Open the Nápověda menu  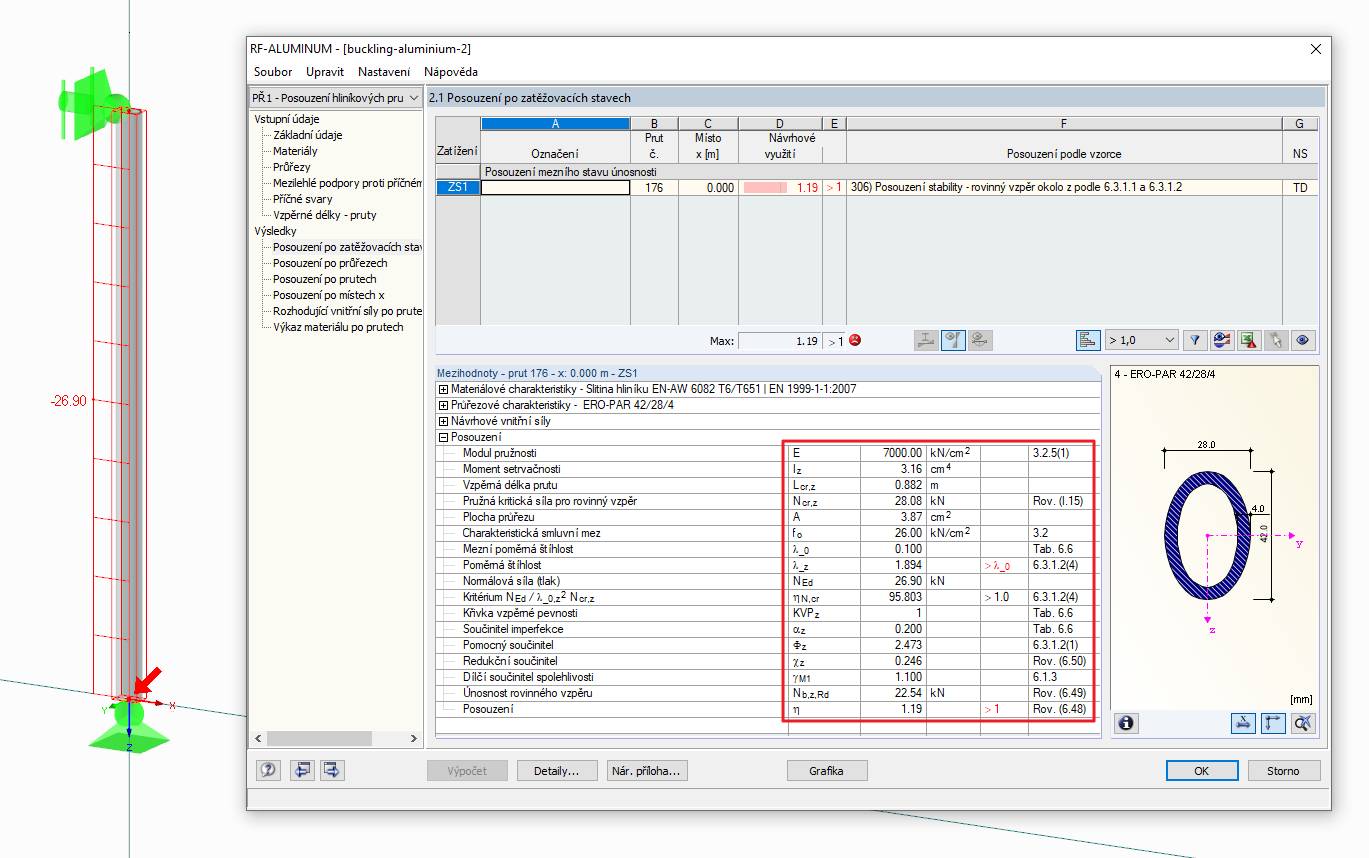(x=451, y=72)
